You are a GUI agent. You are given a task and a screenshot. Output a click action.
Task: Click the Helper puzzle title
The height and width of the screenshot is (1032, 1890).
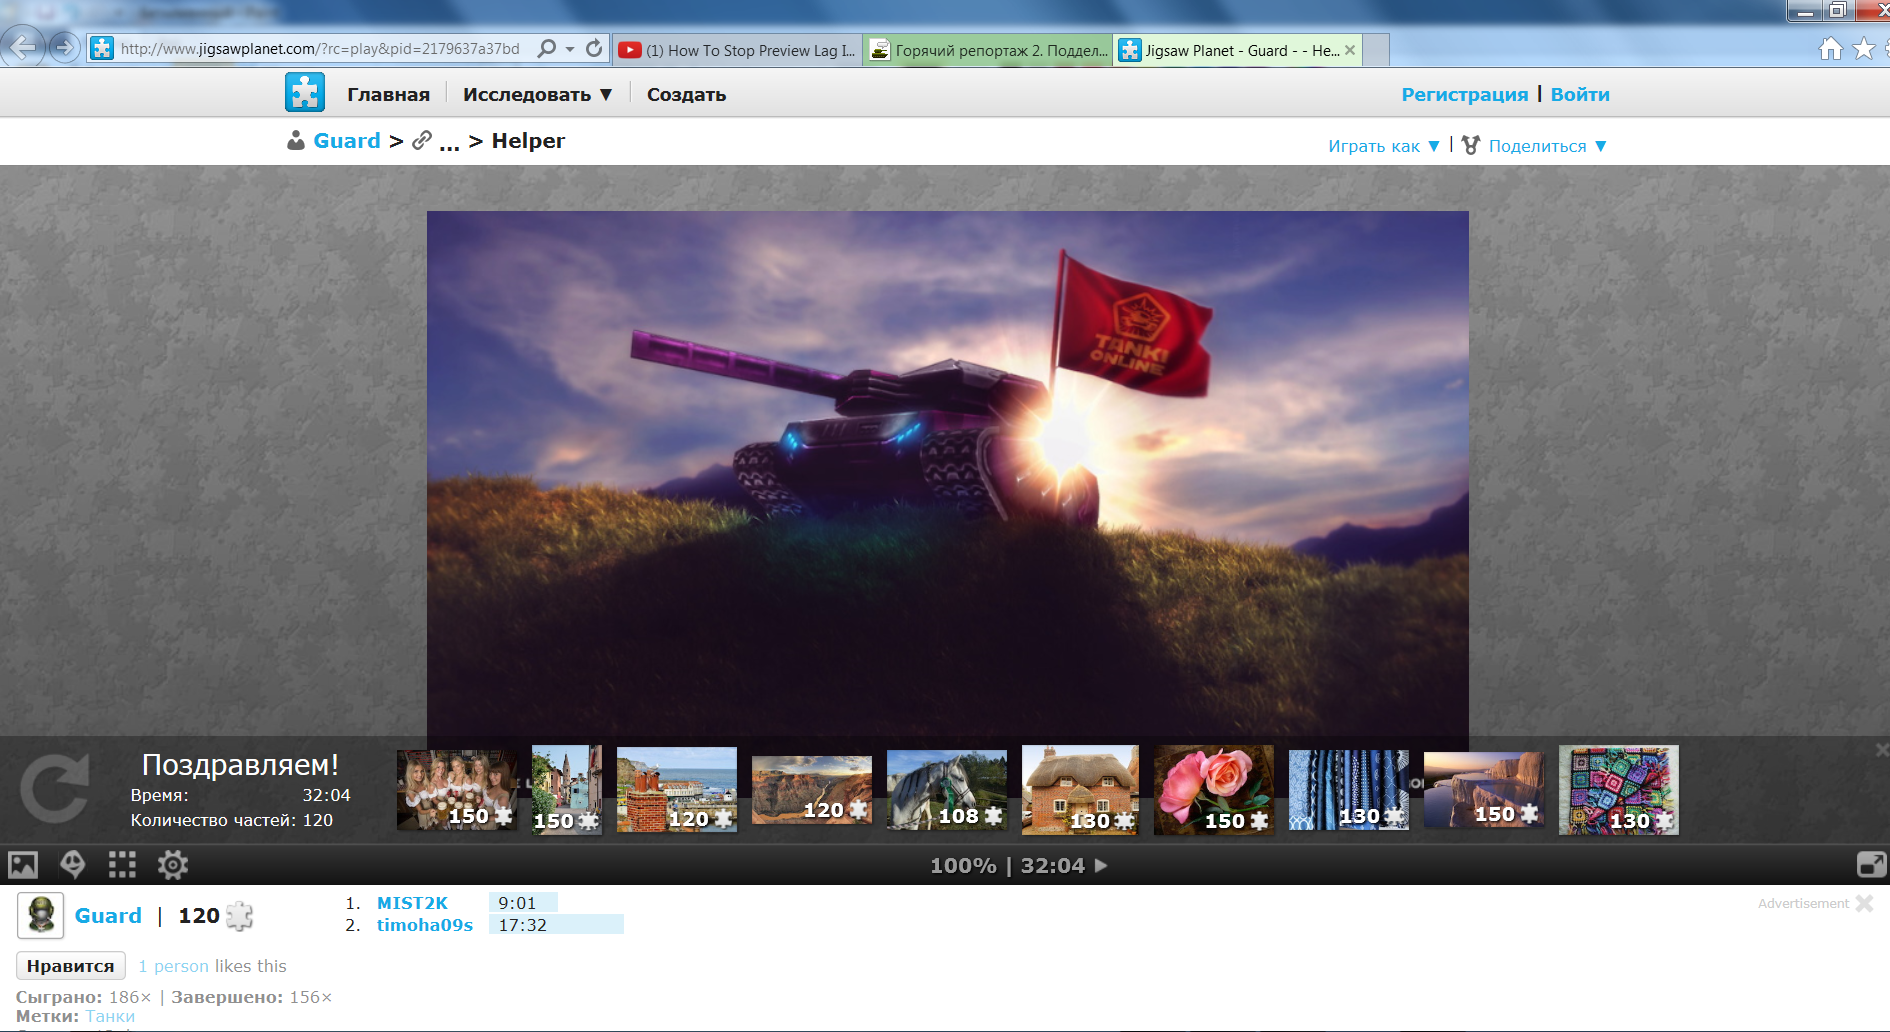(528, 141)
